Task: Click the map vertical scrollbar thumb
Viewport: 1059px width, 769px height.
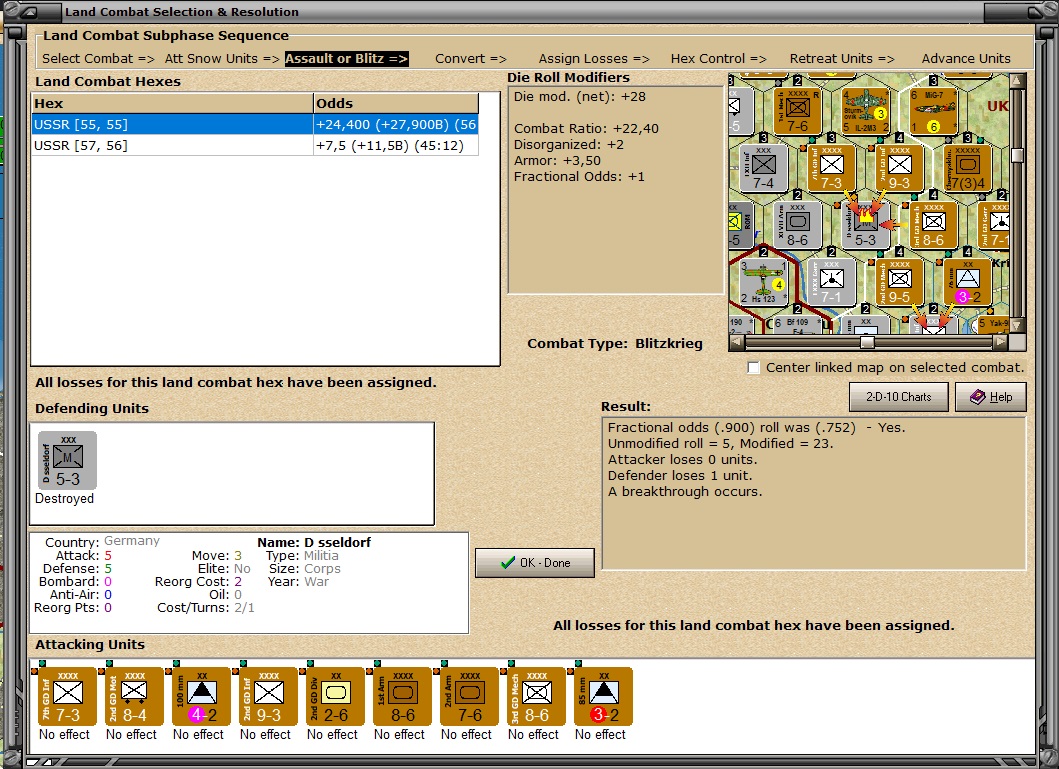Action: 1018,155
